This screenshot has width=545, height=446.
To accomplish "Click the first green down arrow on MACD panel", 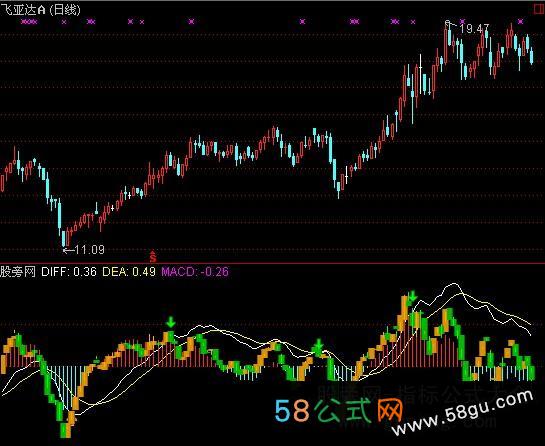I will click(x=171, y=322).
